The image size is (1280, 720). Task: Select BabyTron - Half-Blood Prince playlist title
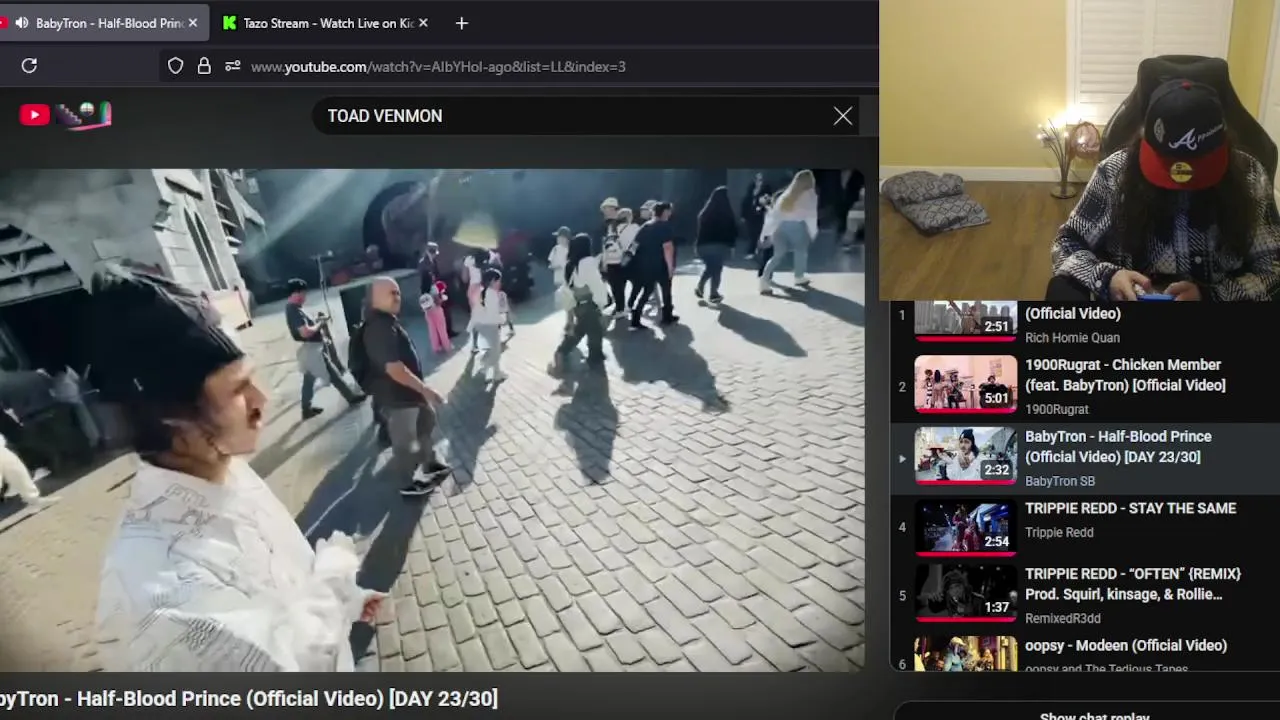click(x=1118, y=447)
